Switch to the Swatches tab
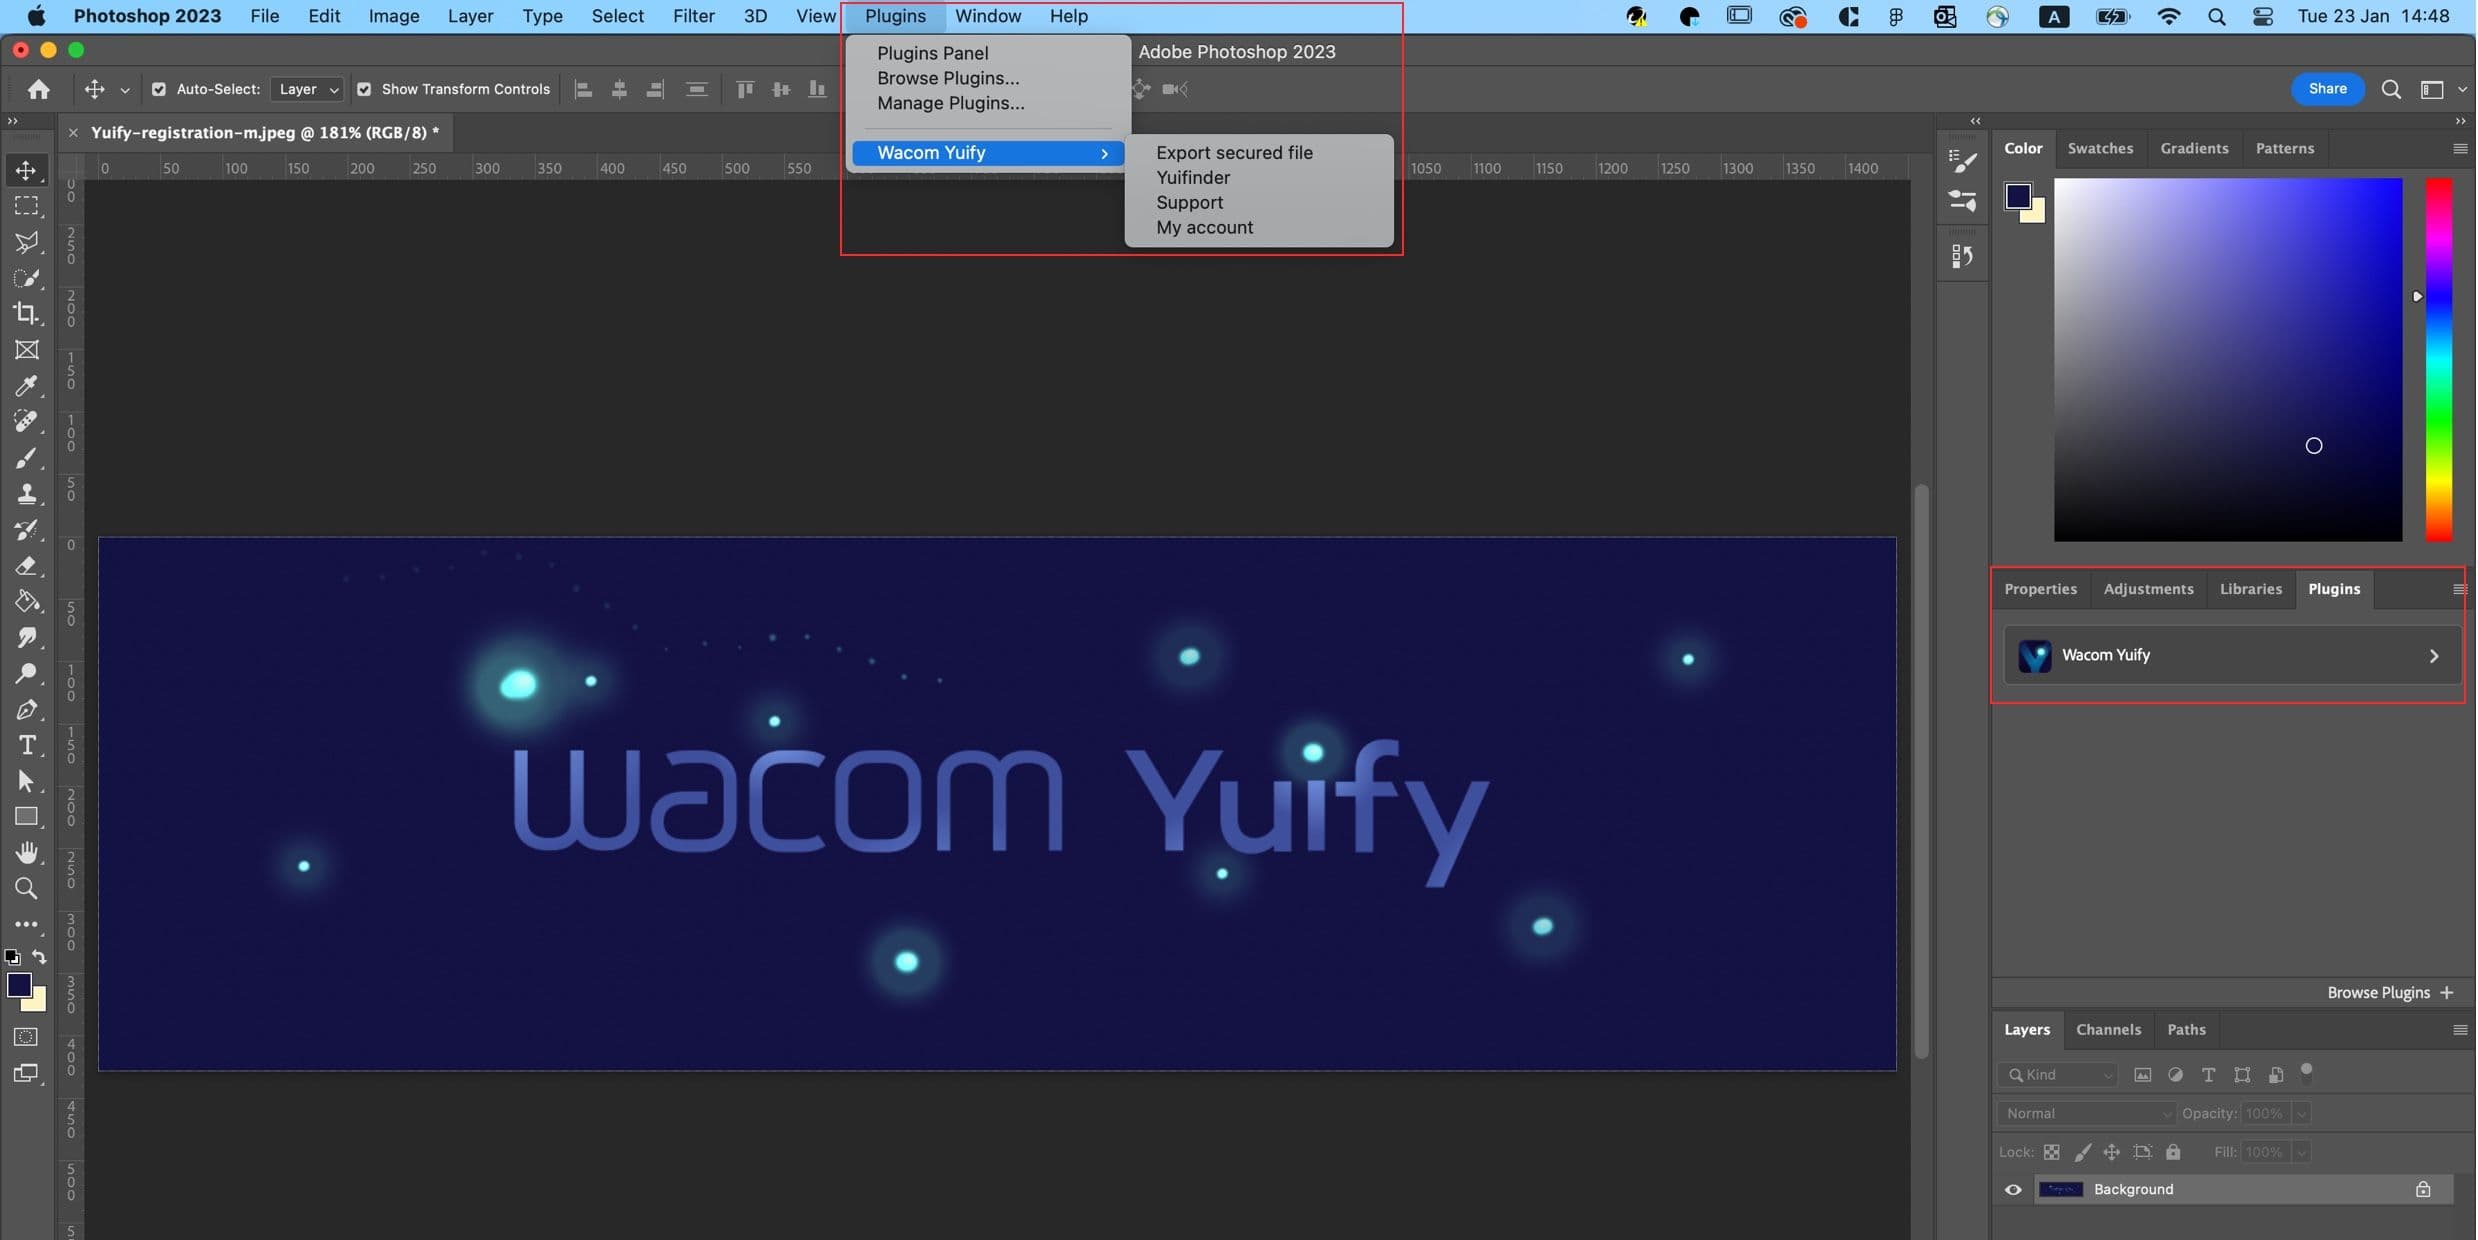This screenshot has width=2478, height=1240. 2100,148
